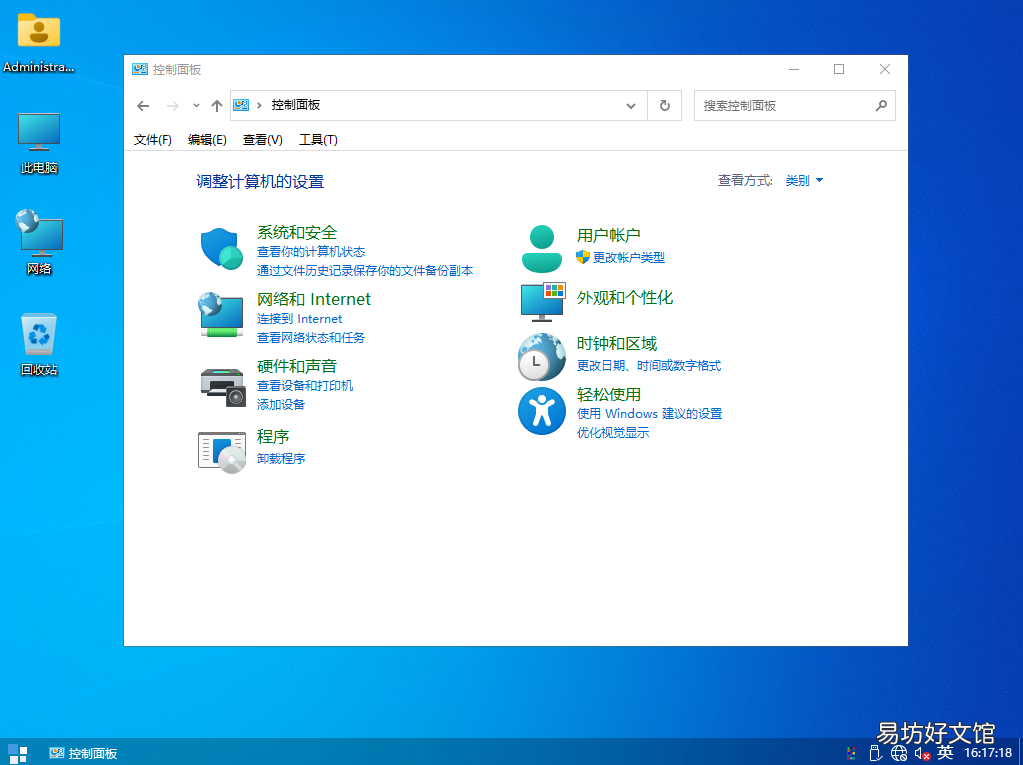Open the 类别 view mode dropdown
Screen dimensions: 1023x765
click(x=804, y=181)
